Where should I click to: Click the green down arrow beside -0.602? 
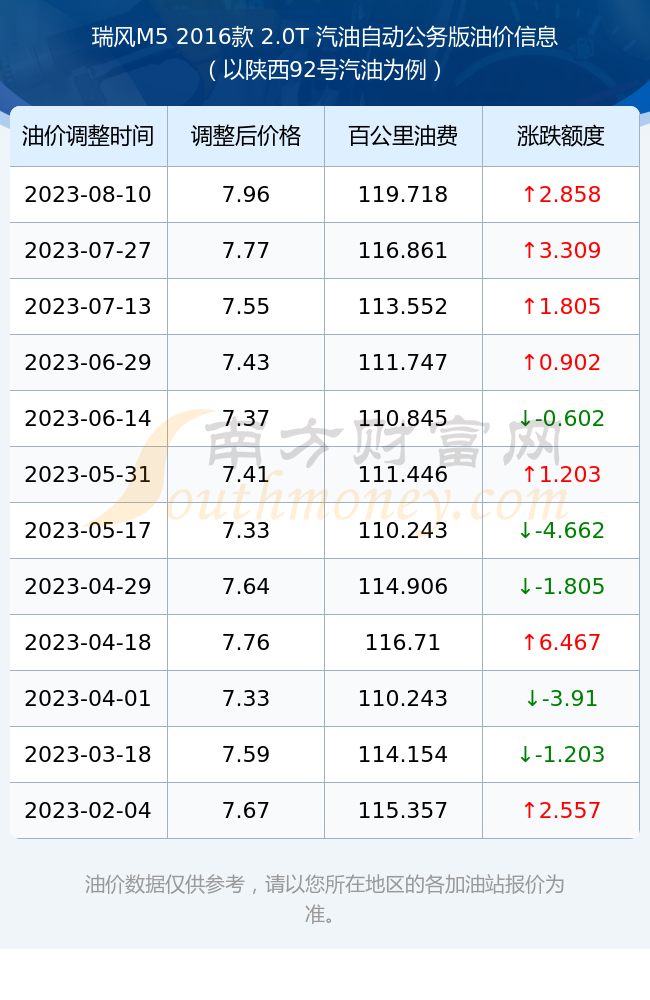click(525, 419)
